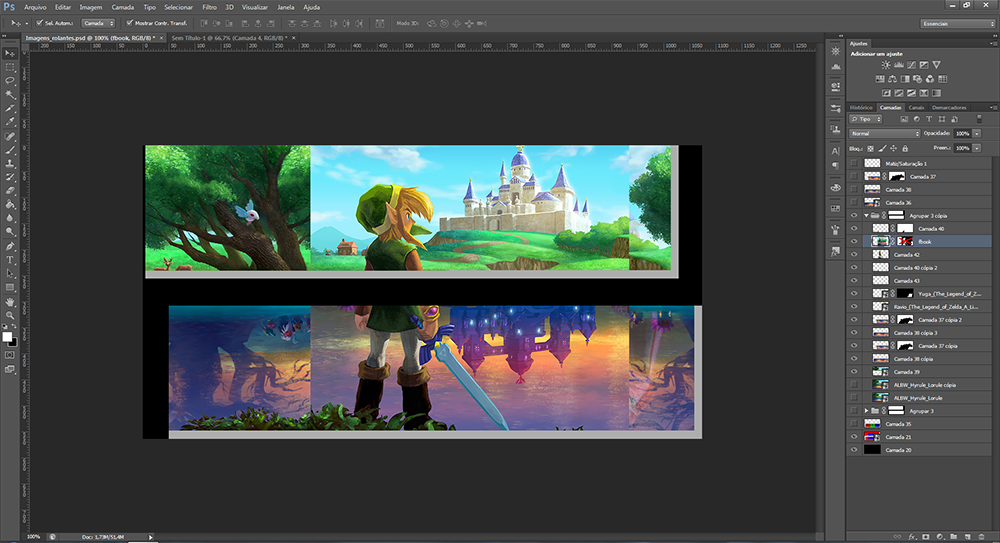
Task: Select the Crop tool
Action: pyautogui.click(x=10, y=108)
